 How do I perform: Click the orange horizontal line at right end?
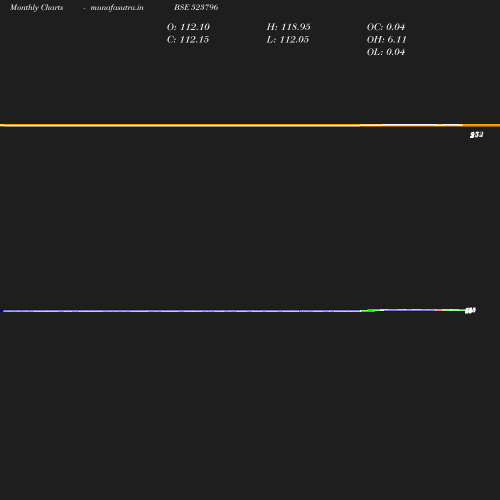click(482, 125)
